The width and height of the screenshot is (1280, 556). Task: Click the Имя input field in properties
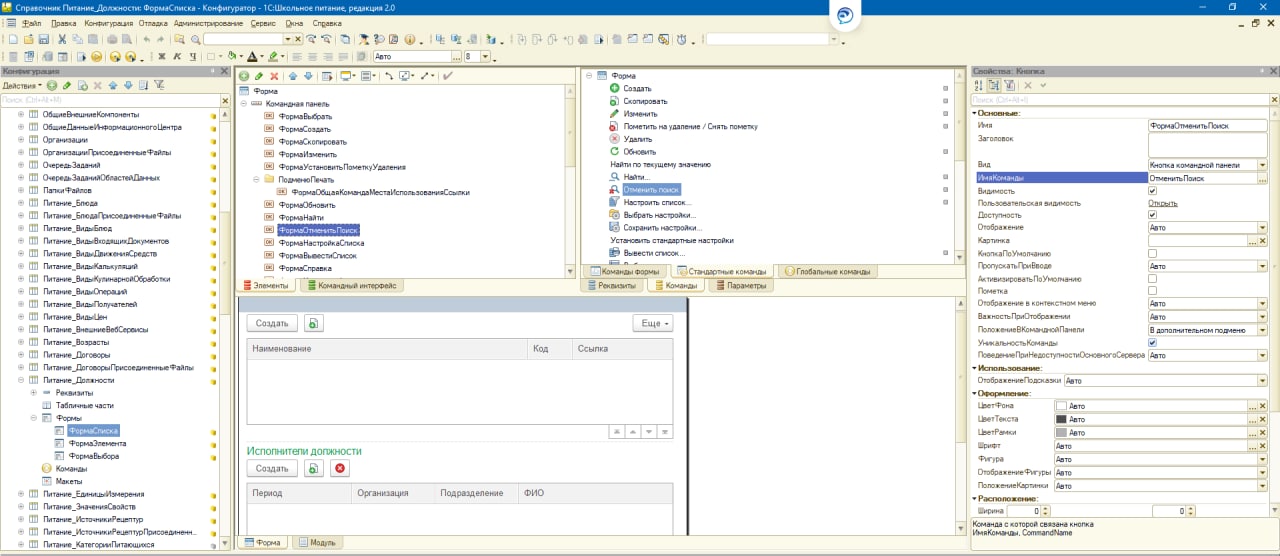coord(1207,126)
